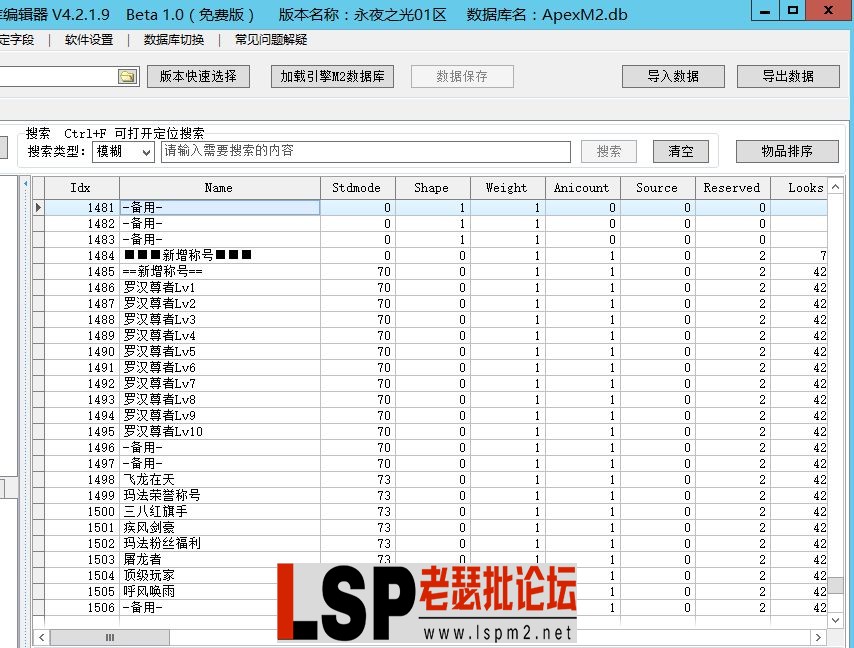
Task: Click the folder browse icon
Action: pyautogui.click(x=127, y=77)
